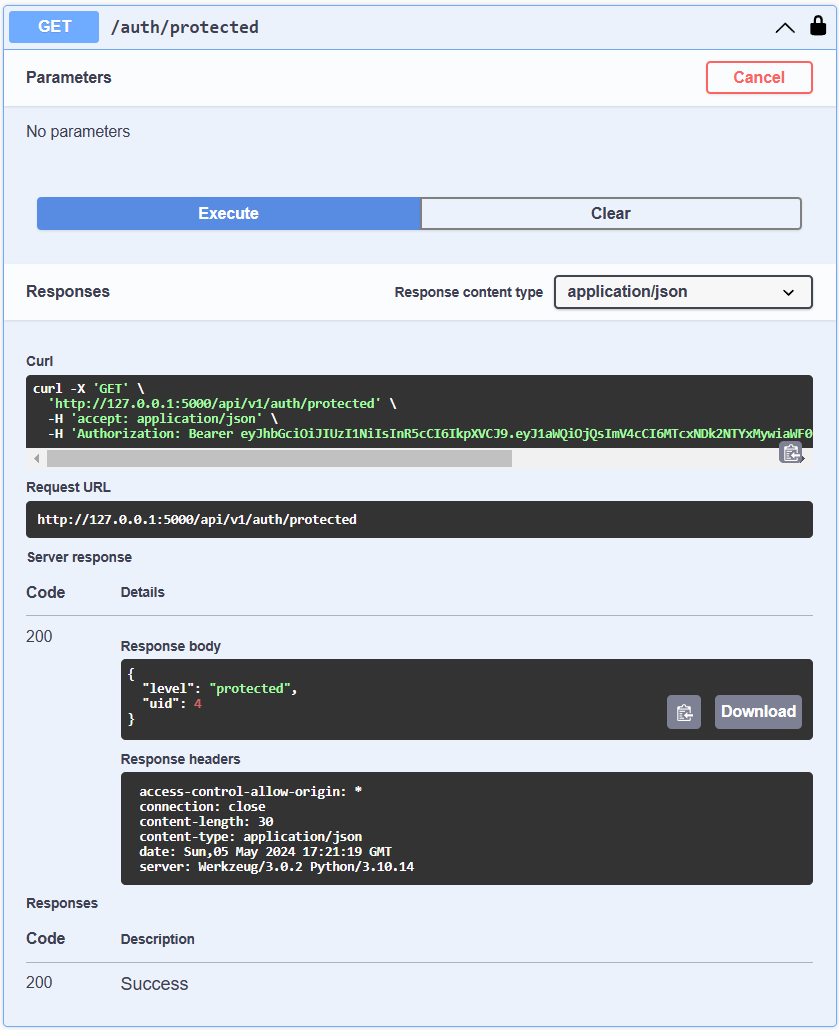Screen dimensions: 839x1030
Task: Click the accept: application/json curl line
Action: (163, 418)
